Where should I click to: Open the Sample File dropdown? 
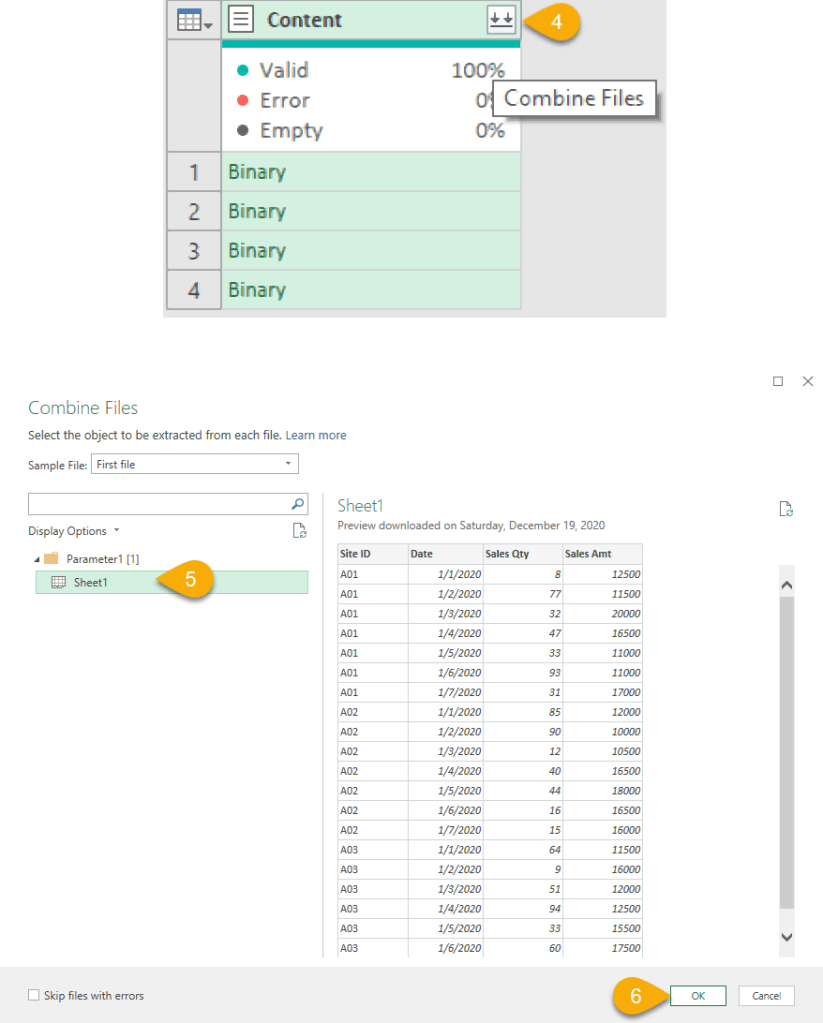point(194,464)
